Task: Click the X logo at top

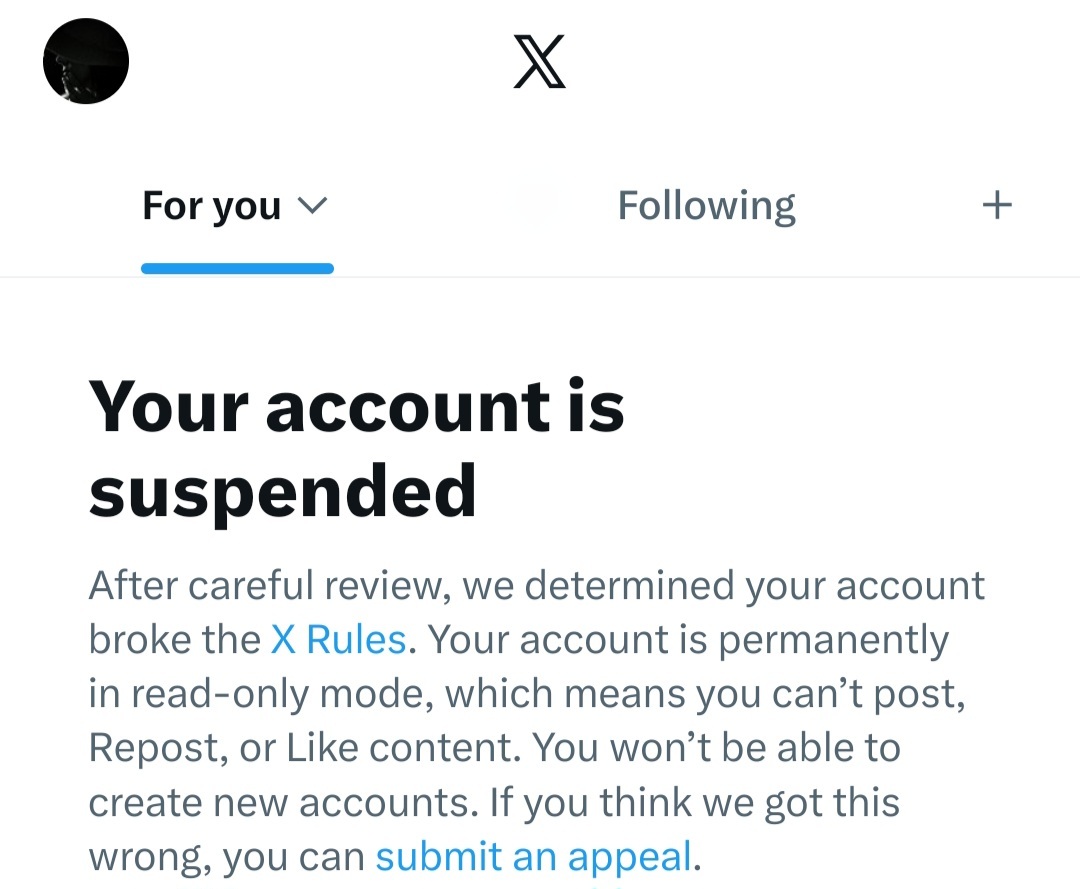Action: (539, 61)
